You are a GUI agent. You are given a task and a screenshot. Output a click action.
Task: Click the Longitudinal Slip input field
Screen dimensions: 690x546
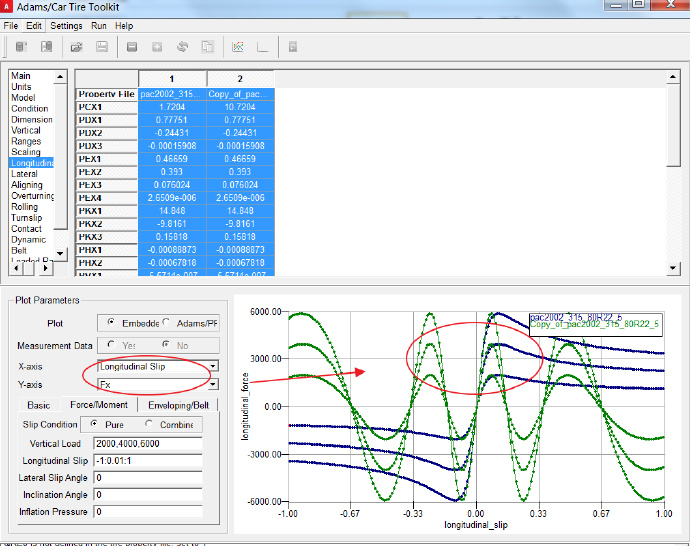[147, 461]
